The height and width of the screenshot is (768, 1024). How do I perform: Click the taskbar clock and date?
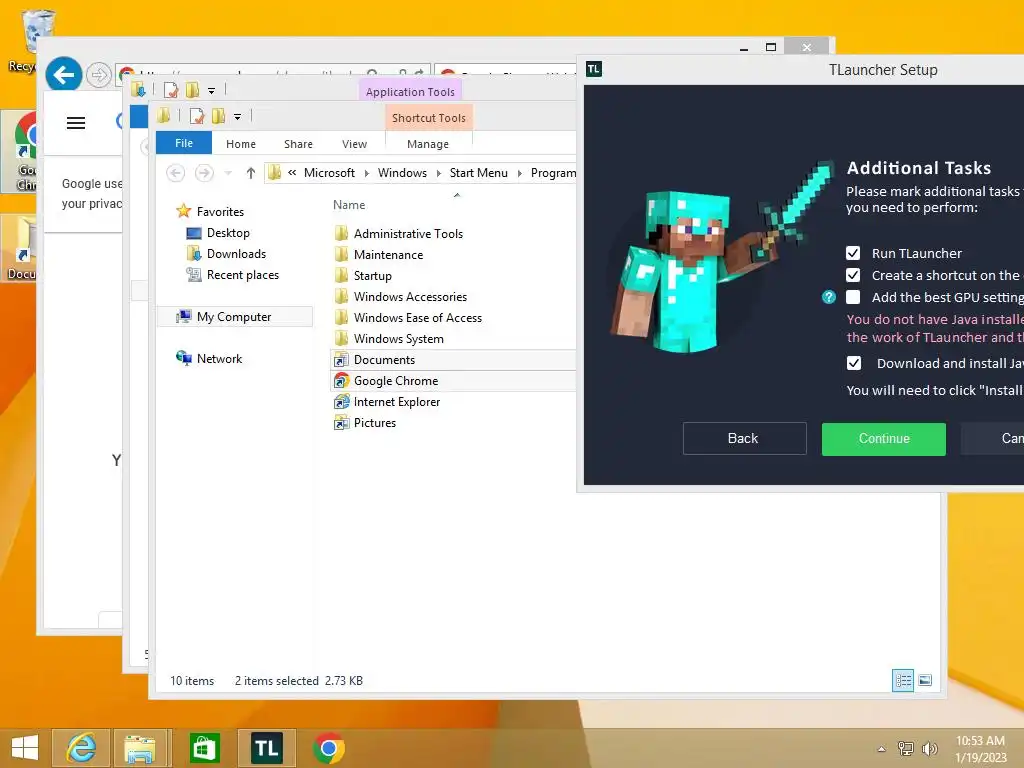981,749
